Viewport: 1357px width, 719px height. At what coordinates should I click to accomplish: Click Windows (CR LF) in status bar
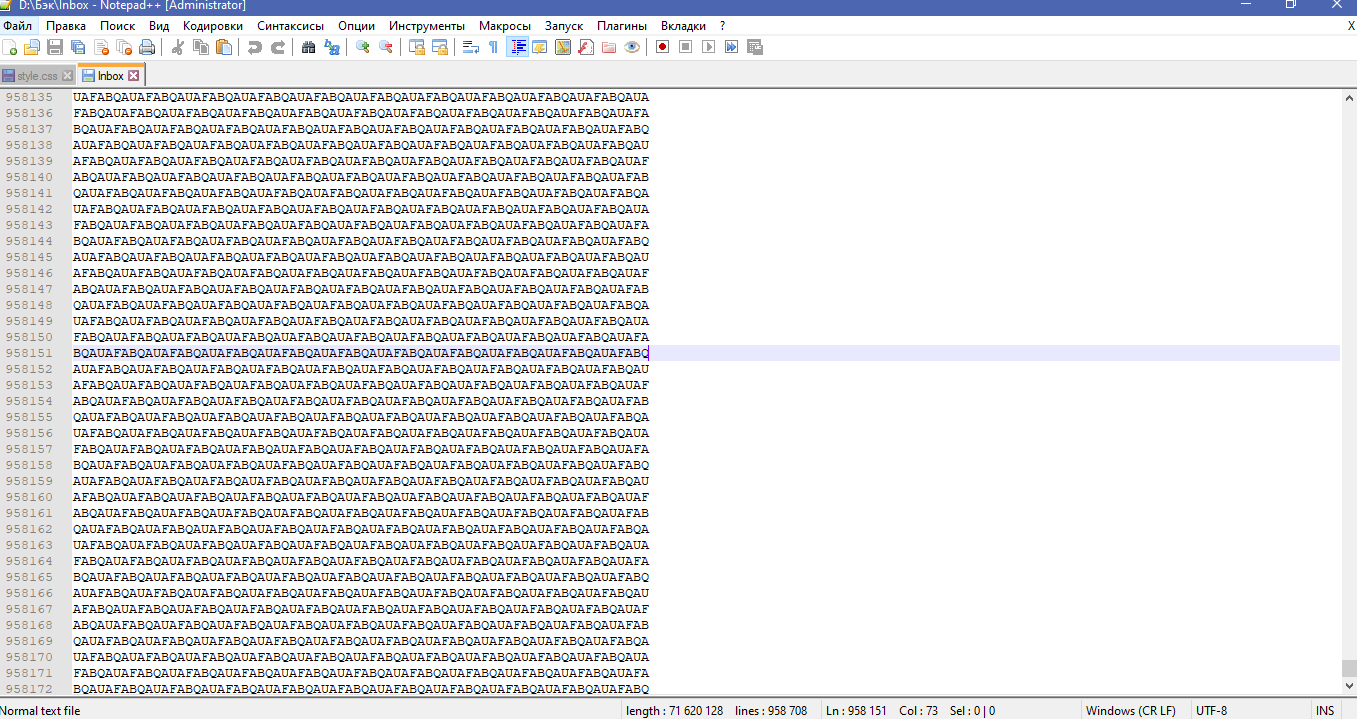[1132, 711]
